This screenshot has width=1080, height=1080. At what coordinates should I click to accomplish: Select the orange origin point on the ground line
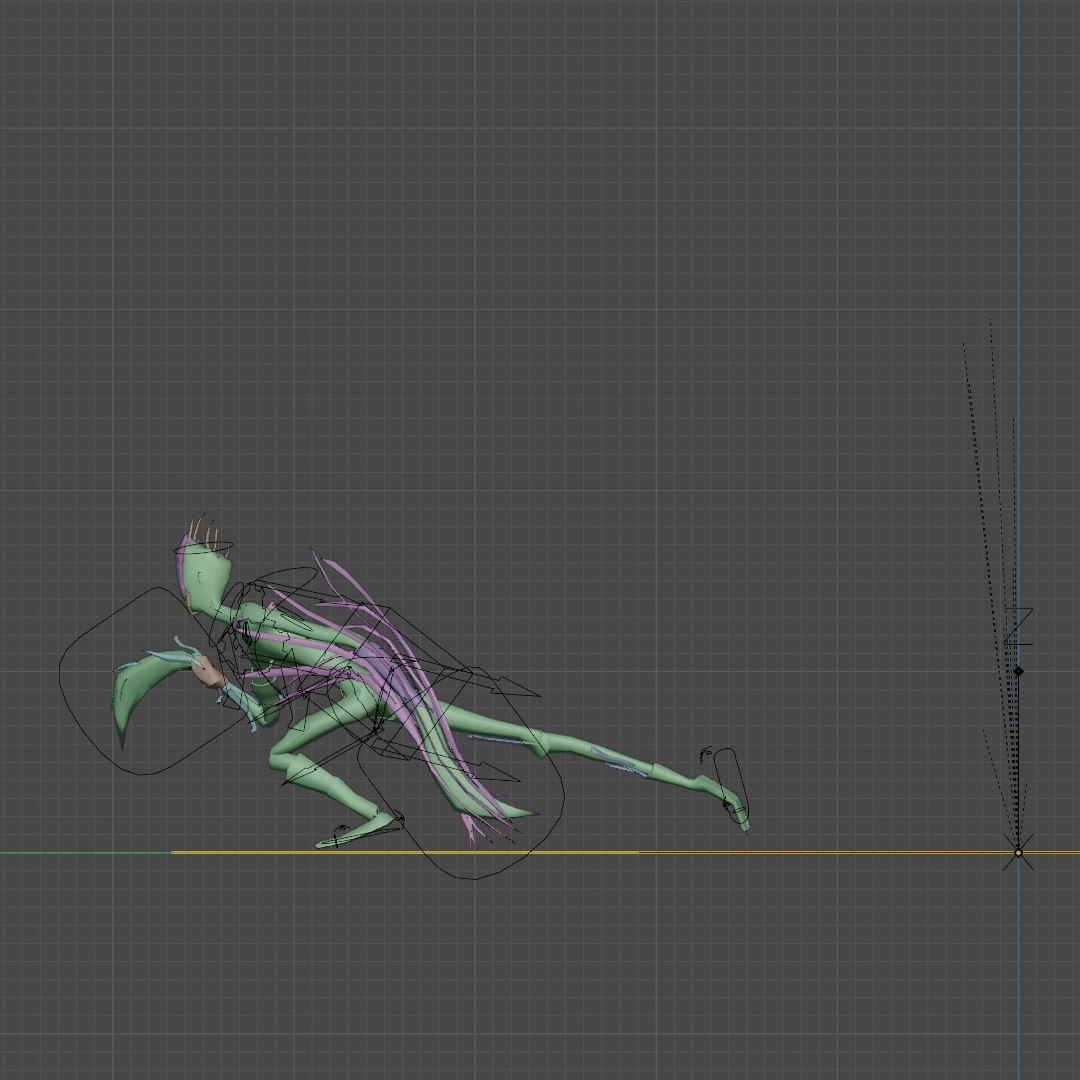click(x=1018, y=853)
